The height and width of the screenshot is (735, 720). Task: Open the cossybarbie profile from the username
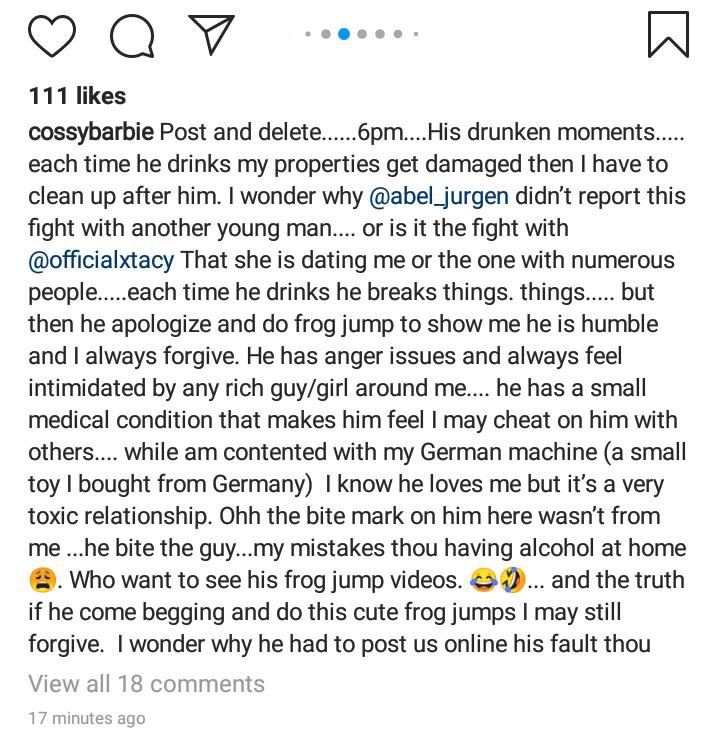91,132
